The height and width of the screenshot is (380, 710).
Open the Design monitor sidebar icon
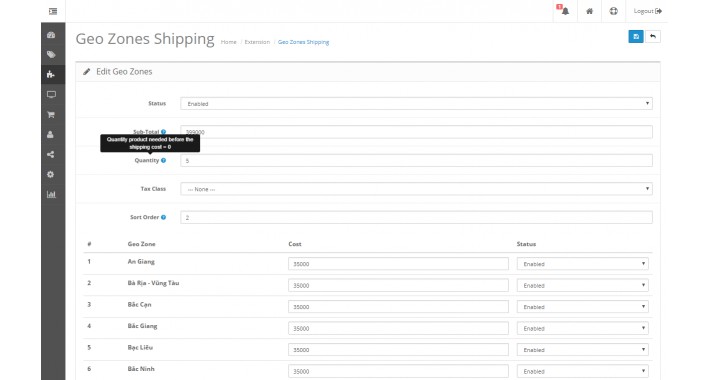pyautogui.click(x=51, y=95)
